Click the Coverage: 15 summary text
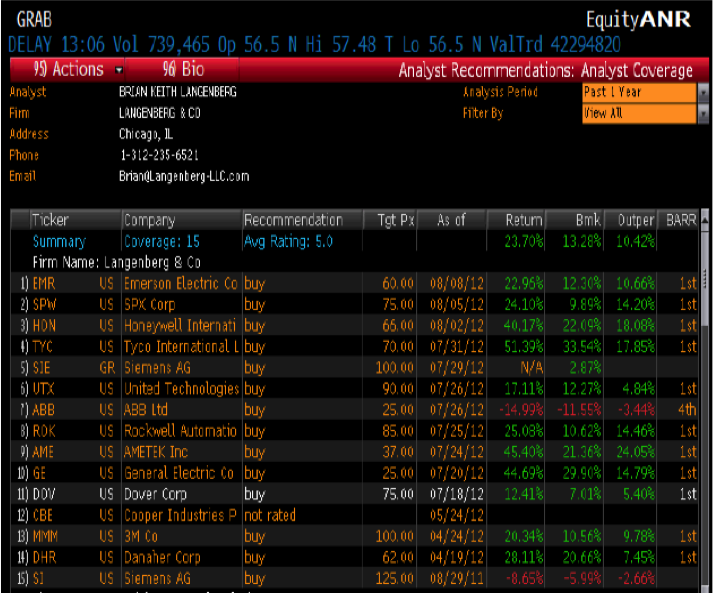713x594 pixels. coord(162,242)
